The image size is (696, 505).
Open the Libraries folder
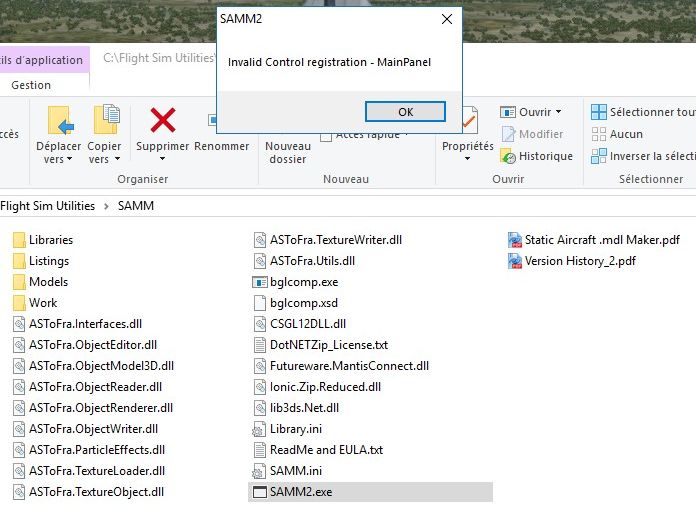click(50, 240)
